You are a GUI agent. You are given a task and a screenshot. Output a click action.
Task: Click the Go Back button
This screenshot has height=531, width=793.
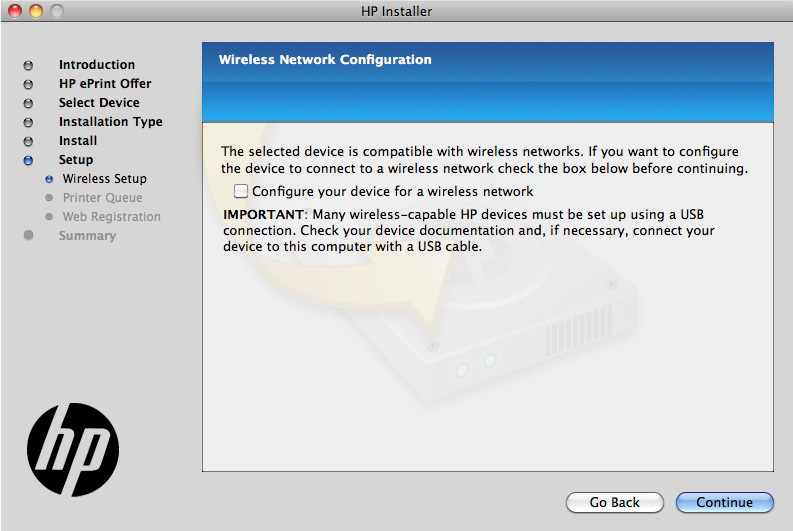pos(615,502)
